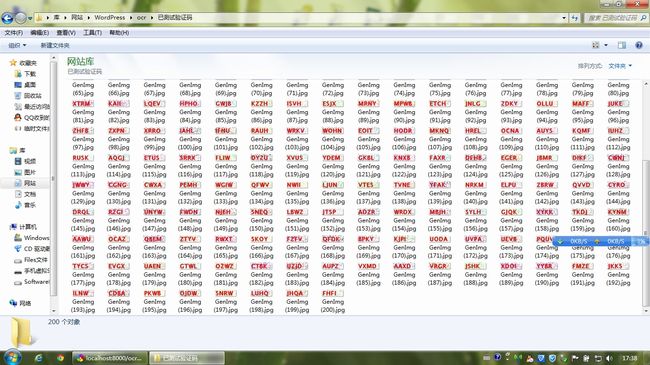The height and width of the screenshot is (365, 650).
Task: Open the Files drive in sidebar
Action: (31, 260)
